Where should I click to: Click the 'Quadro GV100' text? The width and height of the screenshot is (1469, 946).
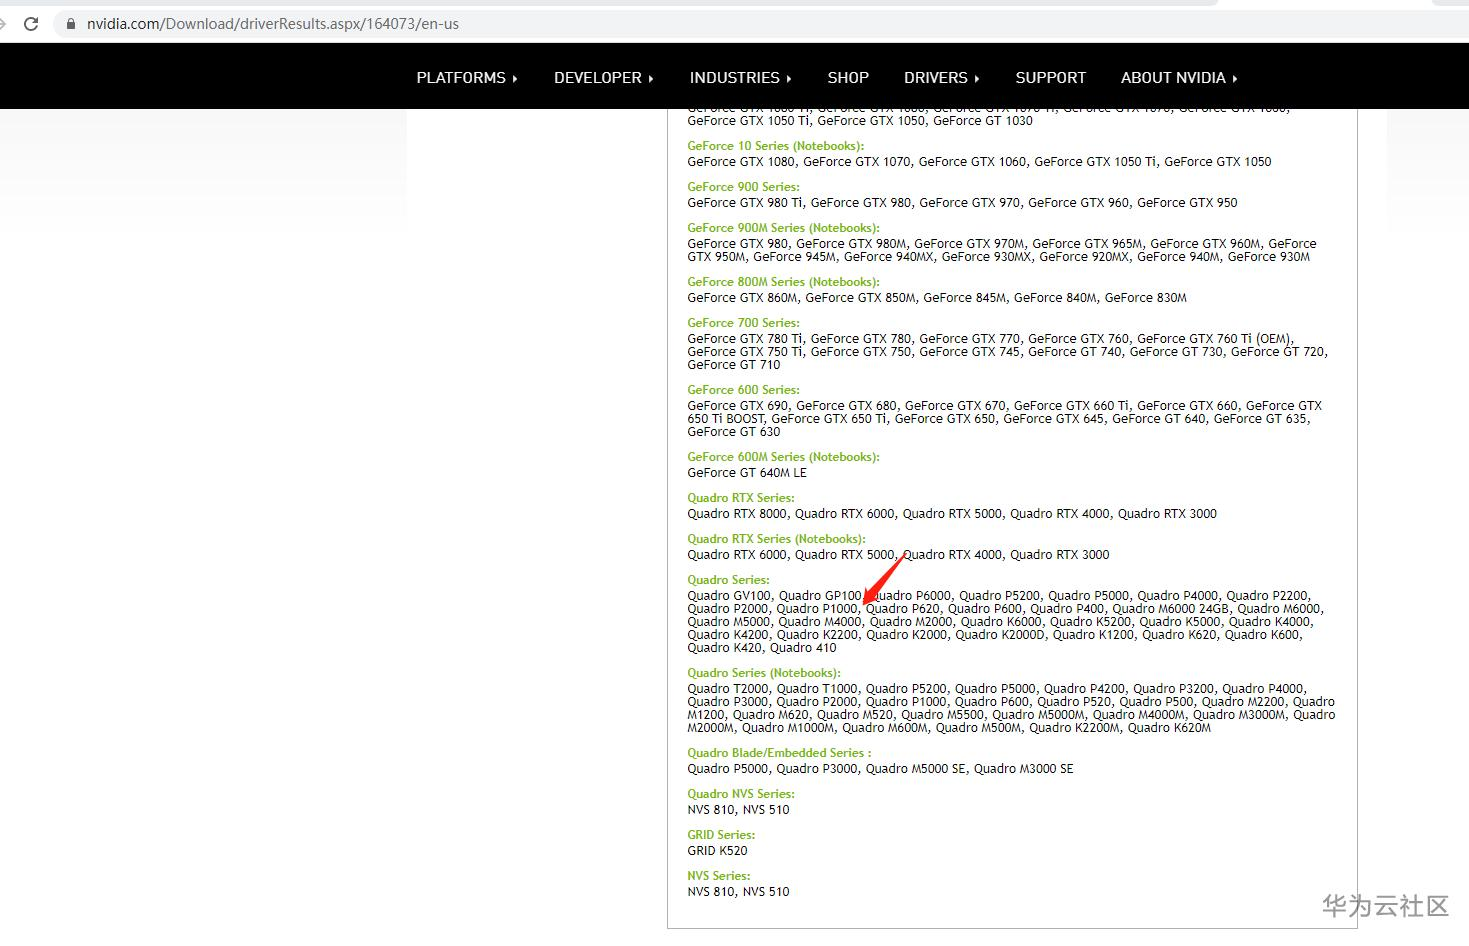point(729,596)
